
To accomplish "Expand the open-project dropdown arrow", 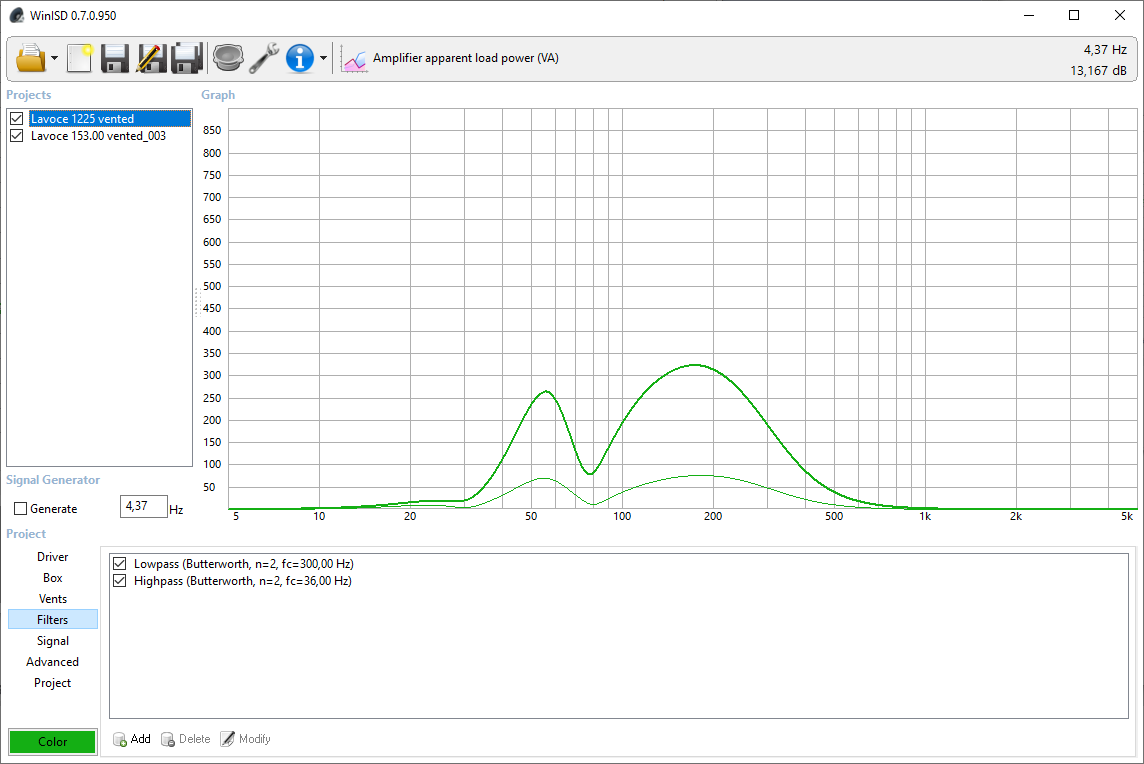I will 55,58.
